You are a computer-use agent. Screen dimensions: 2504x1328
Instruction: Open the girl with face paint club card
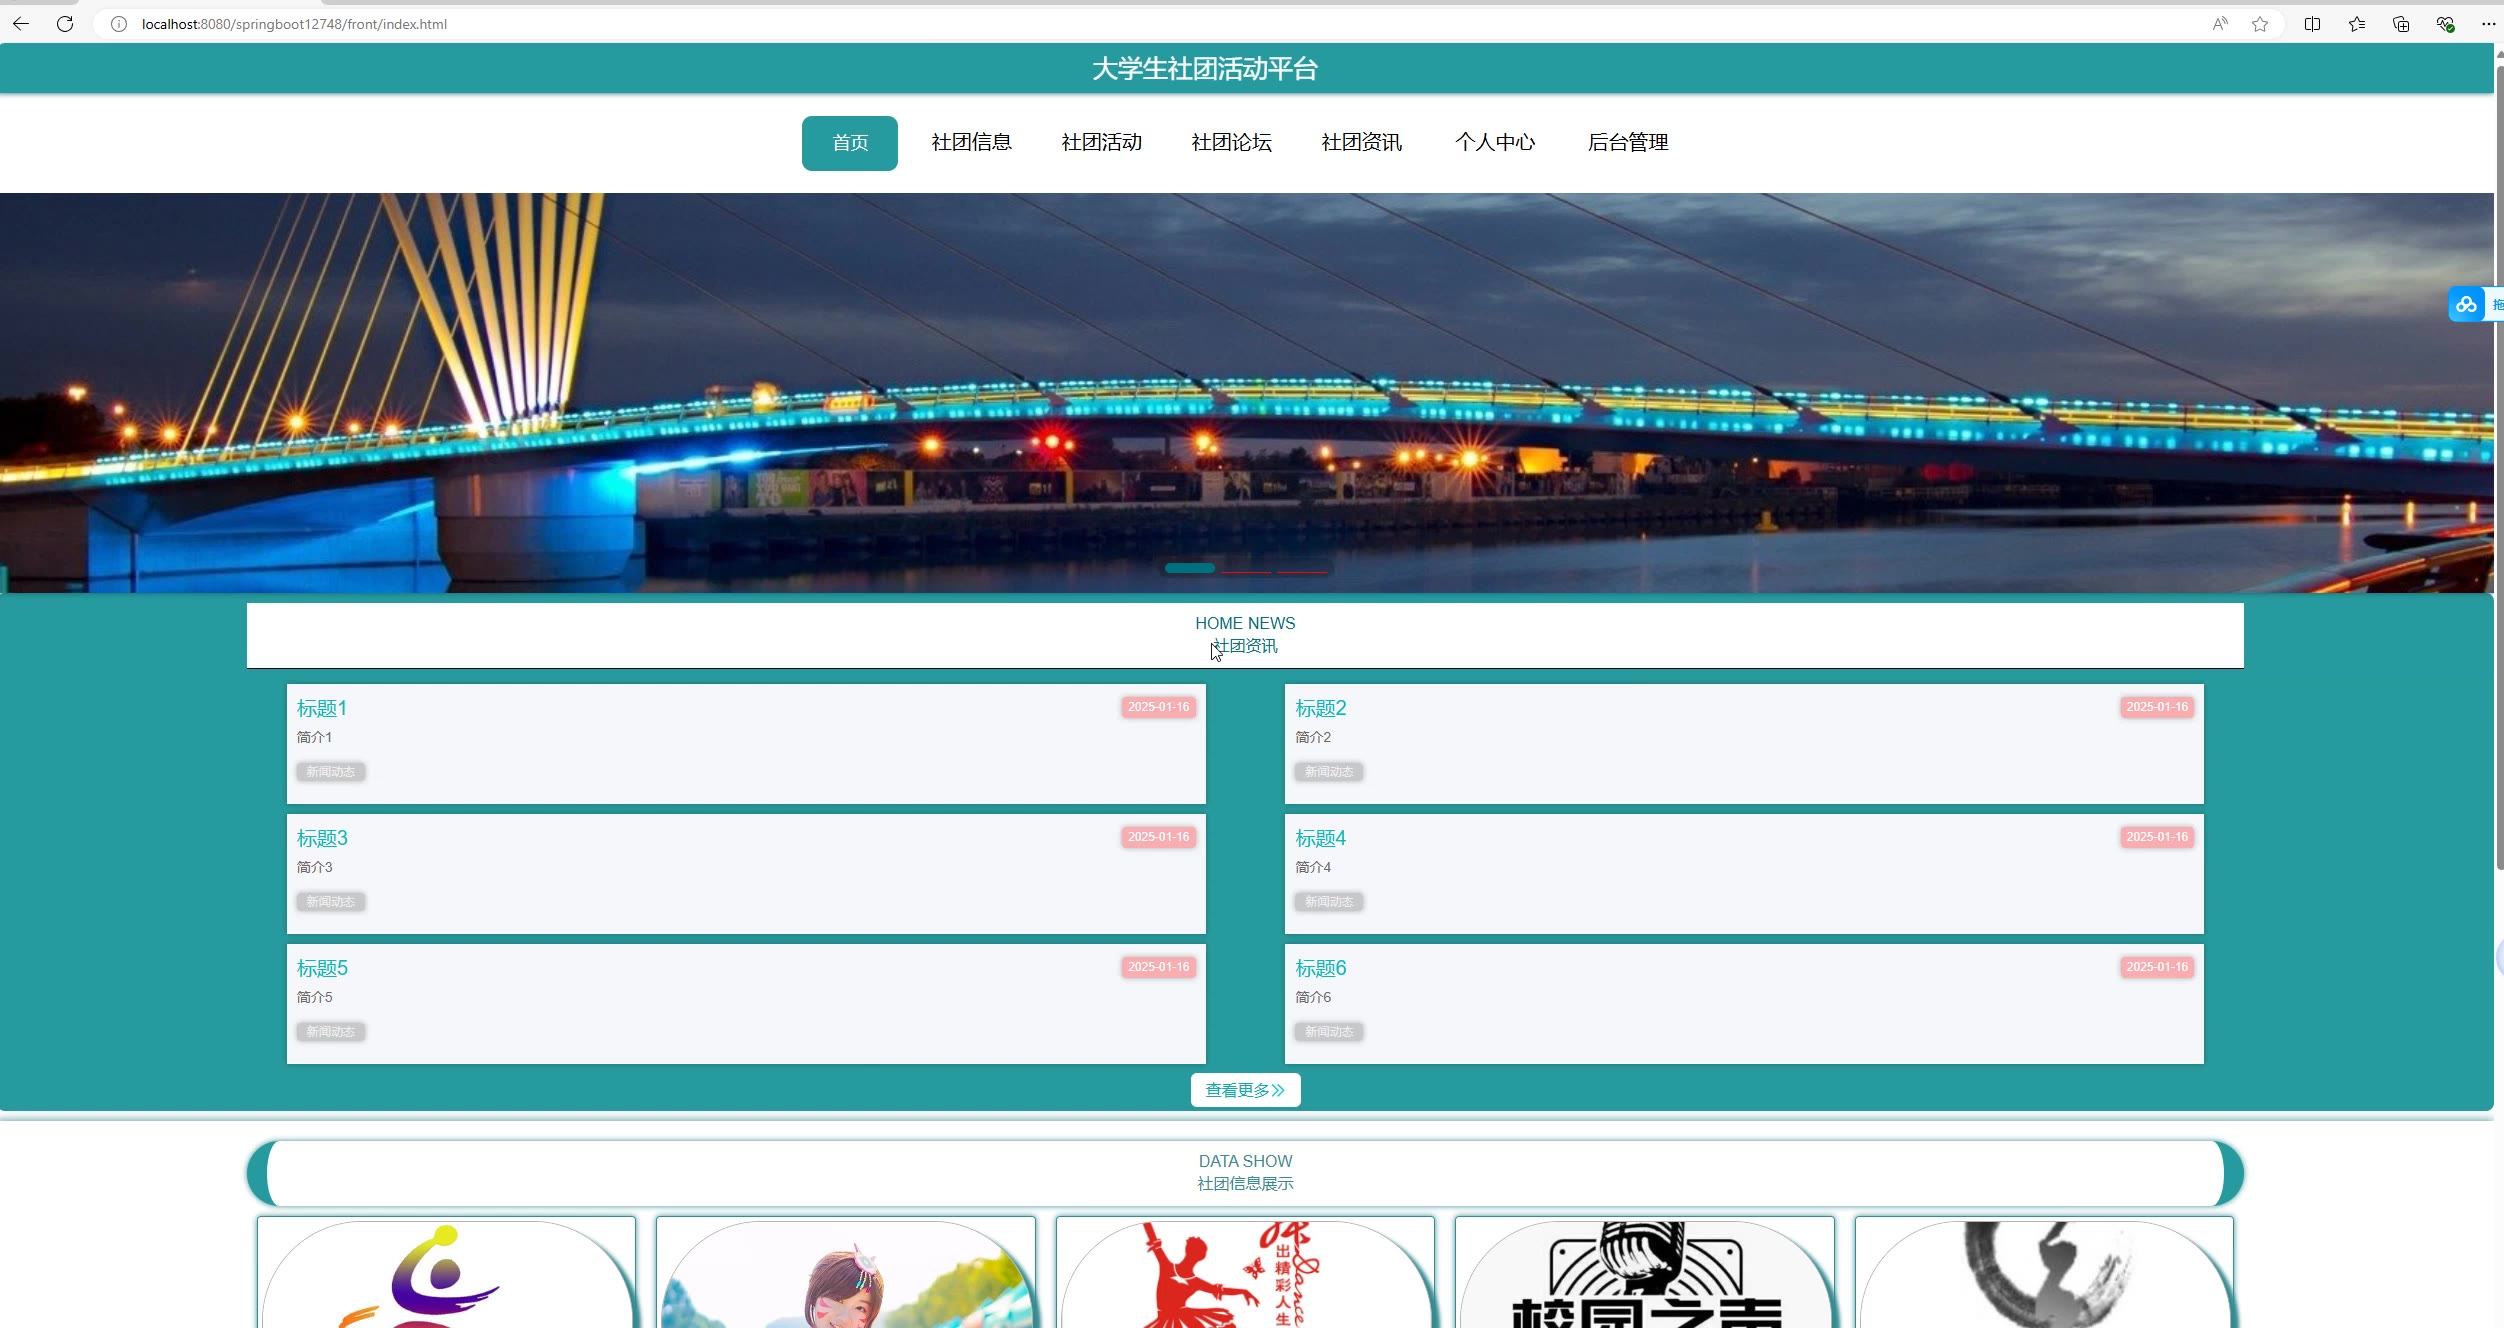[x=846, y=1273]
